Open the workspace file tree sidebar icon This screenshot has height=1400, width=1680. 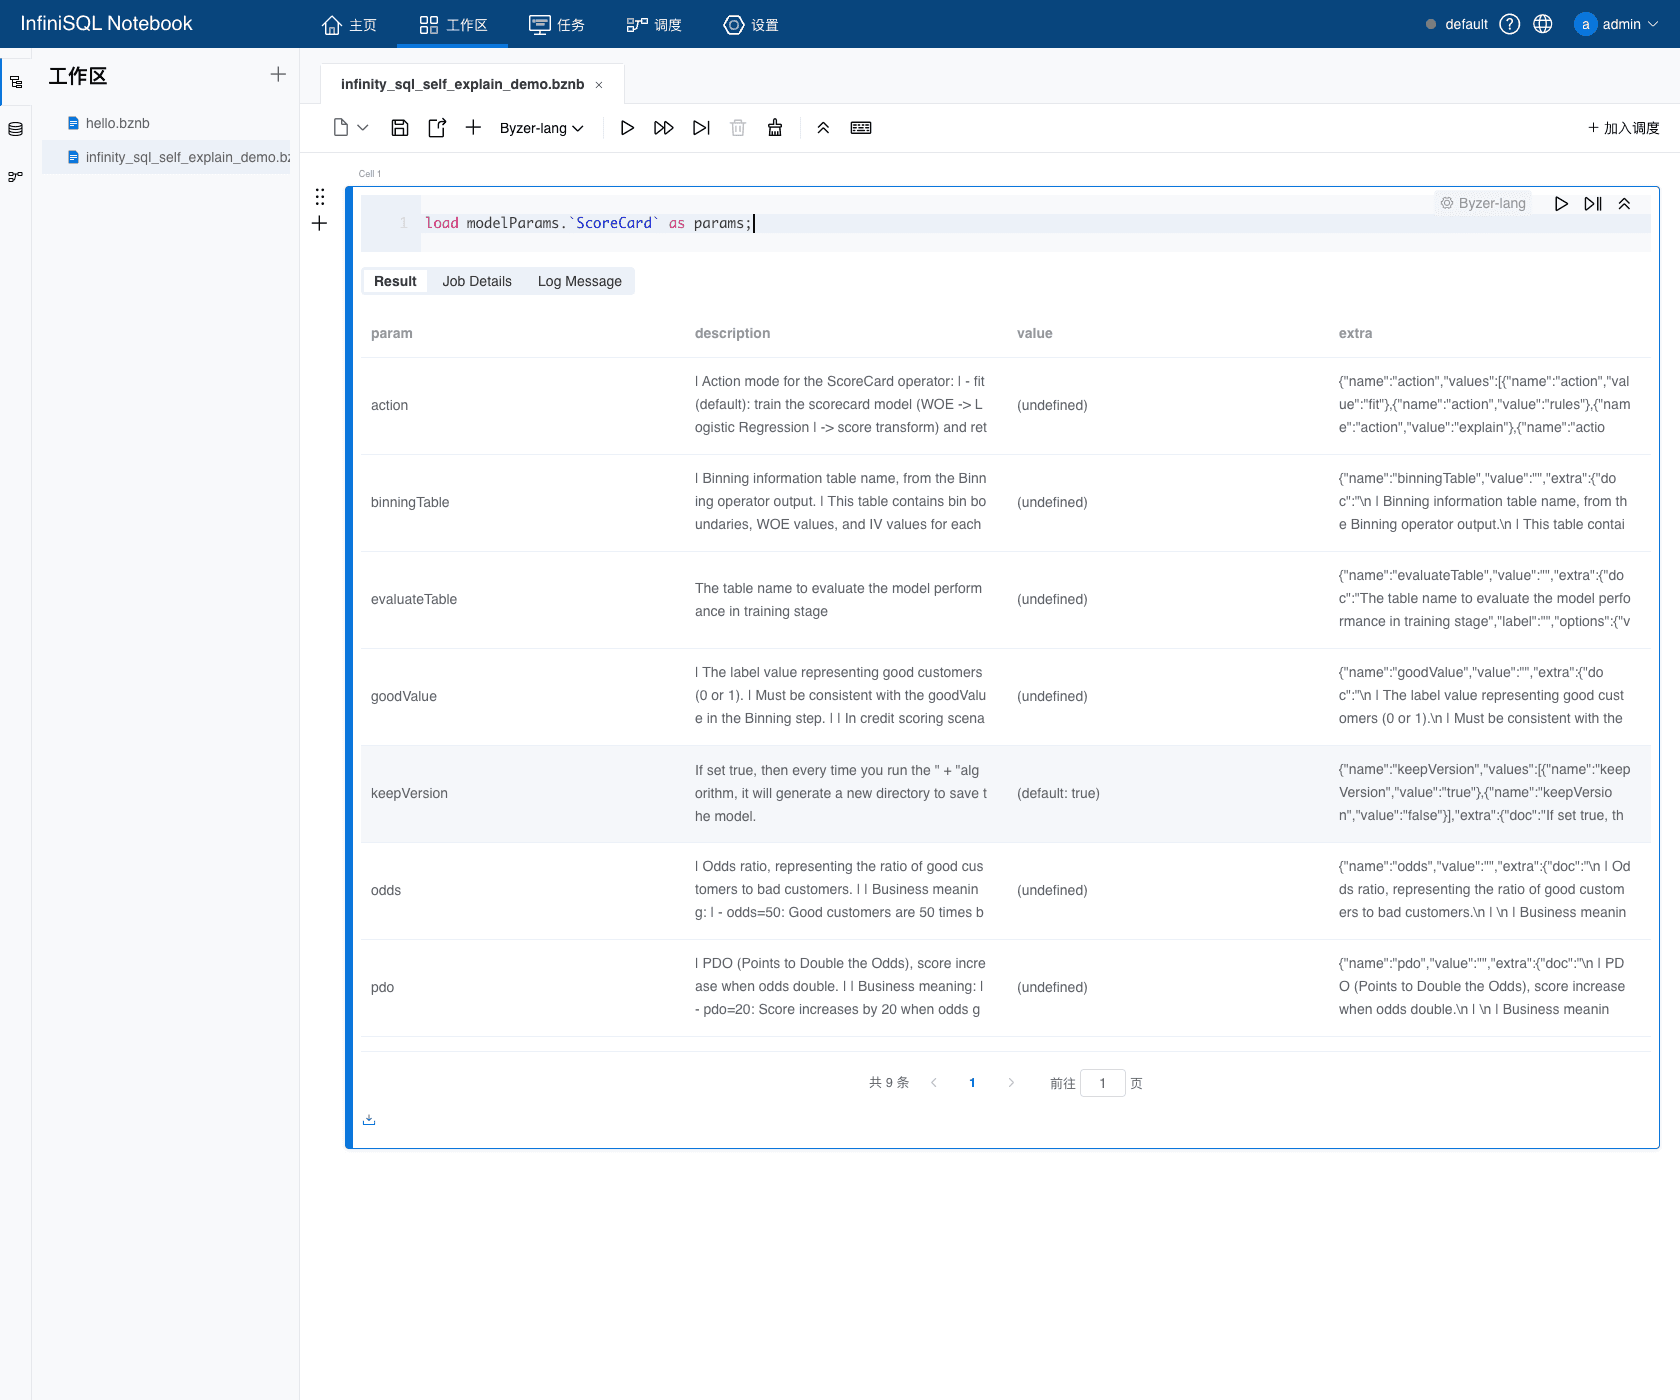pyautogui.click(x=16, y=82)
